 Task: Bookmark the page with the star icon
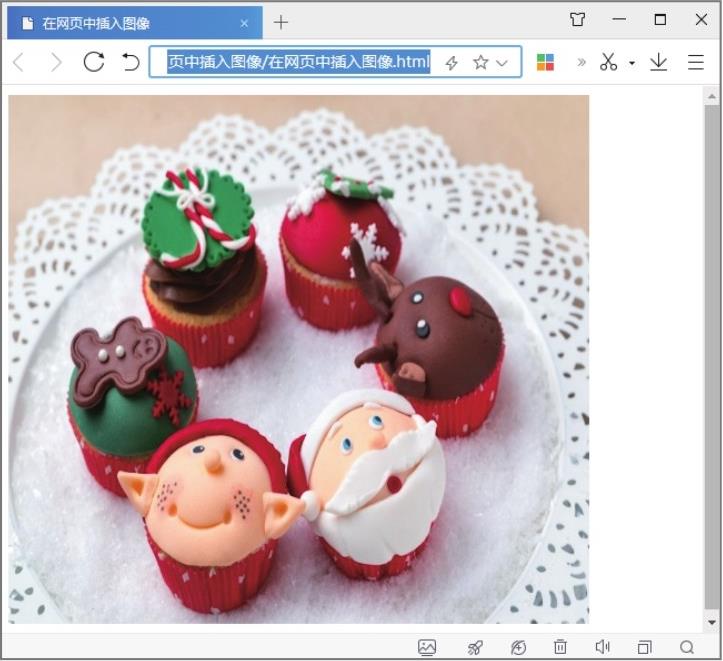(480, 62)
